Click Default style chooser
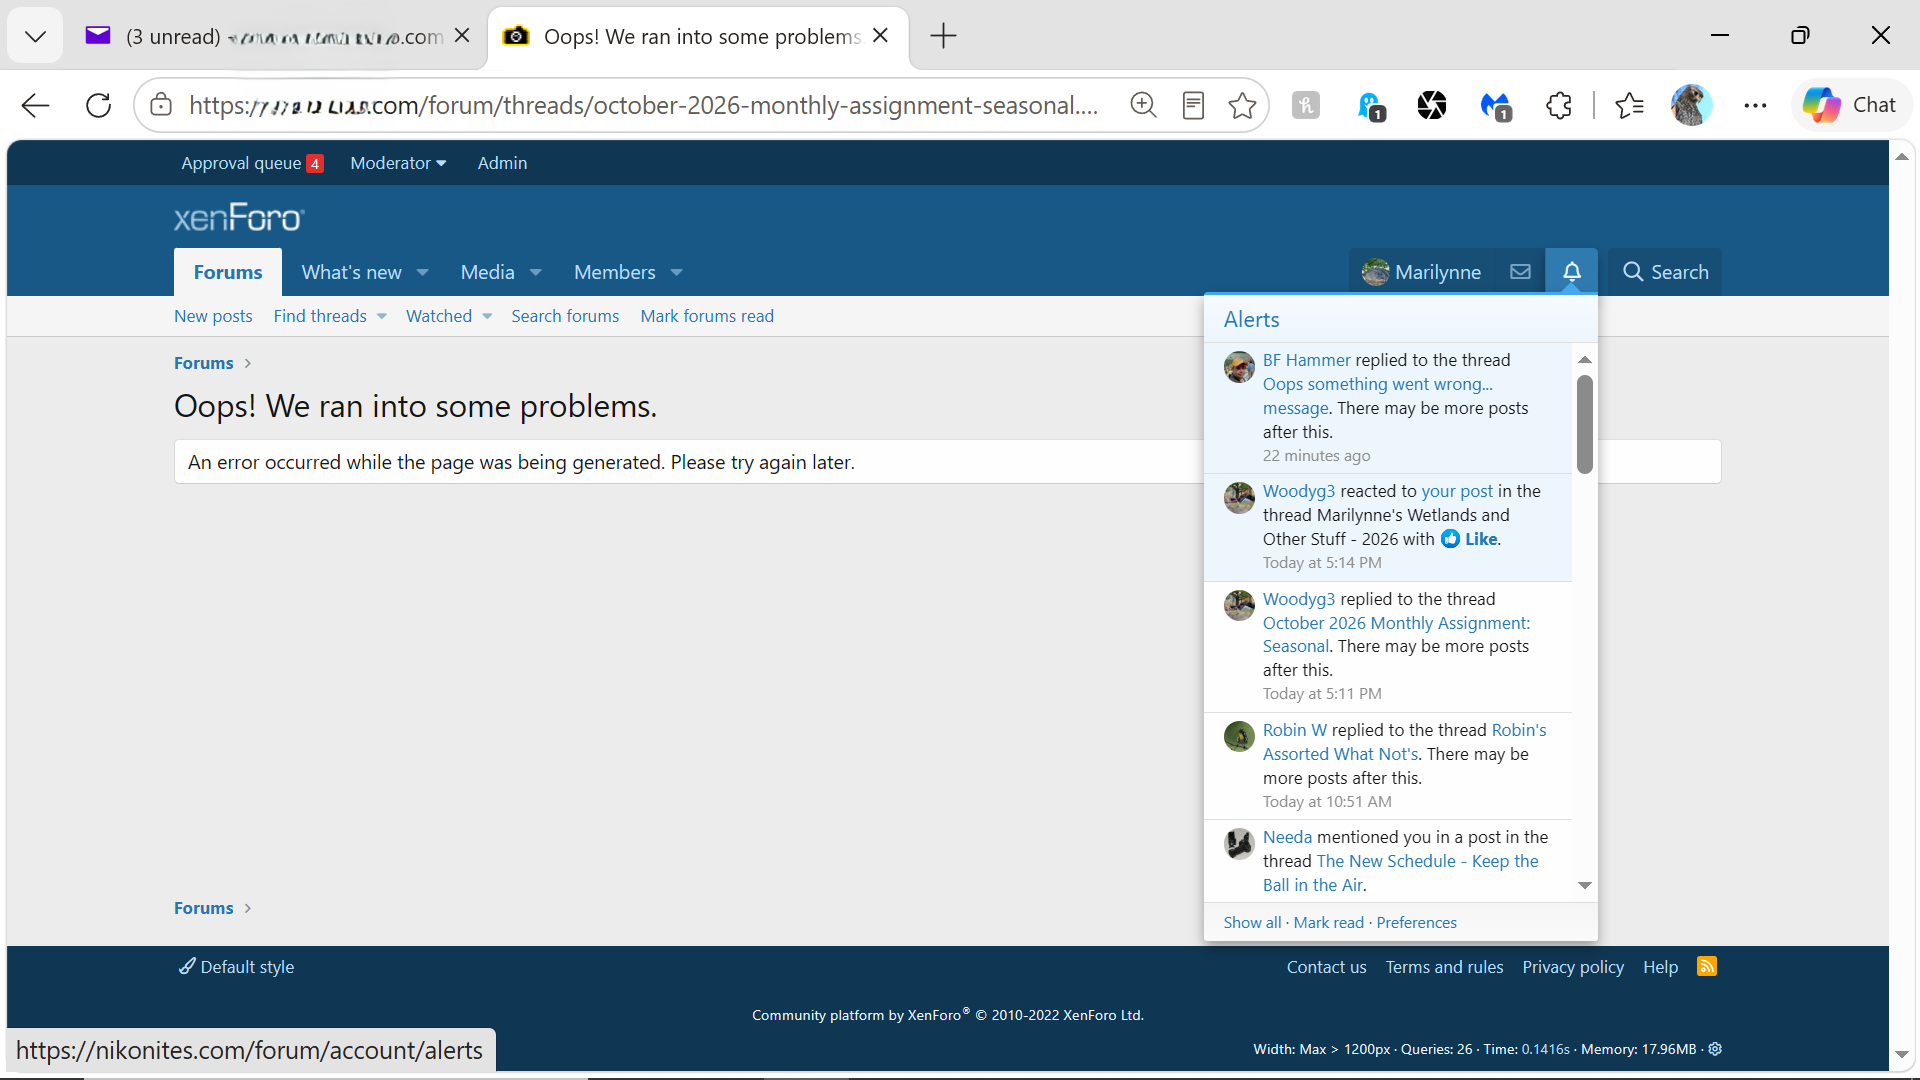Screen dimensions: 1920x1080 [x=236, y=966]
